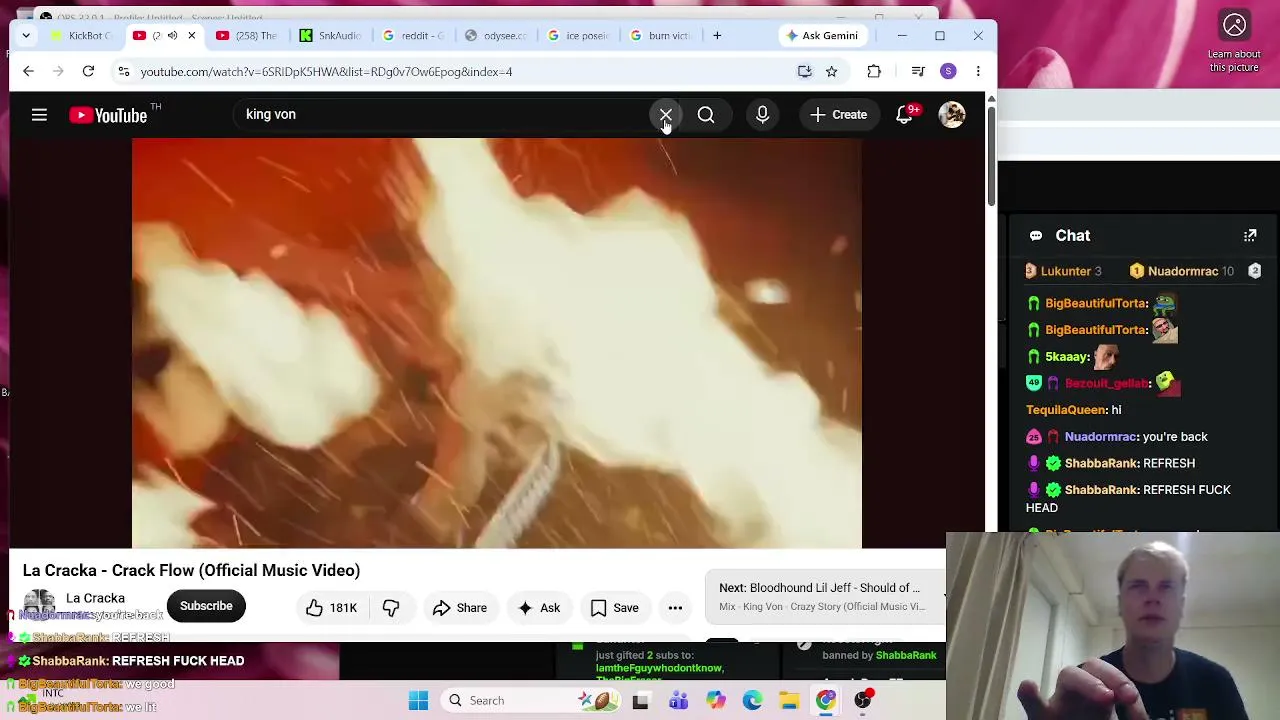The width and height of the screenshot is (1280, 720).
Task: Click the Ask Gemini button
Action: 822,36
